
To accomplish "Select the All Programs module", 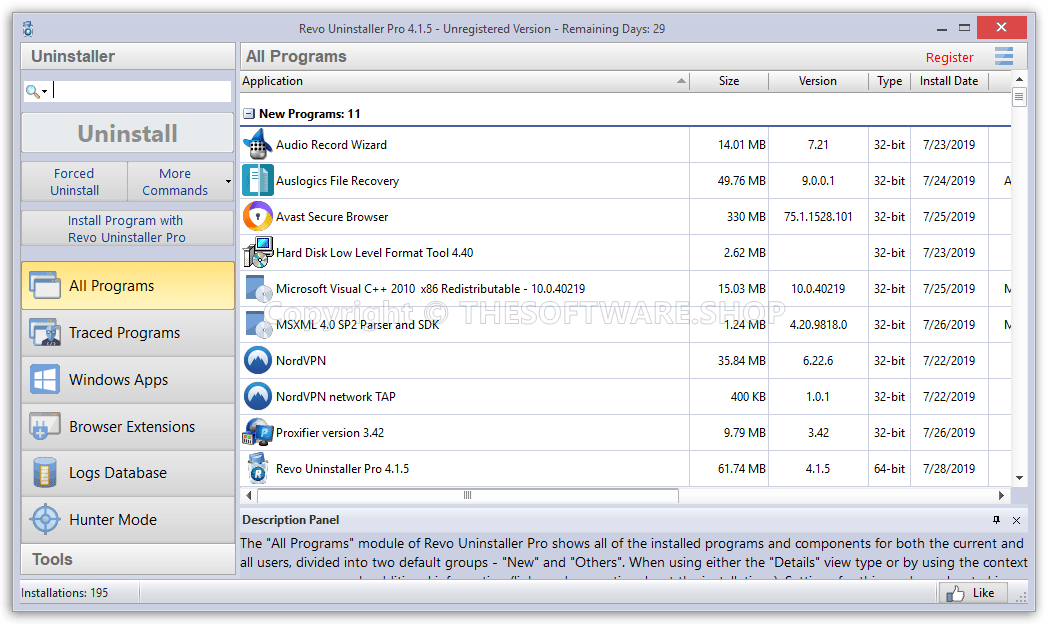I will 128,286.
